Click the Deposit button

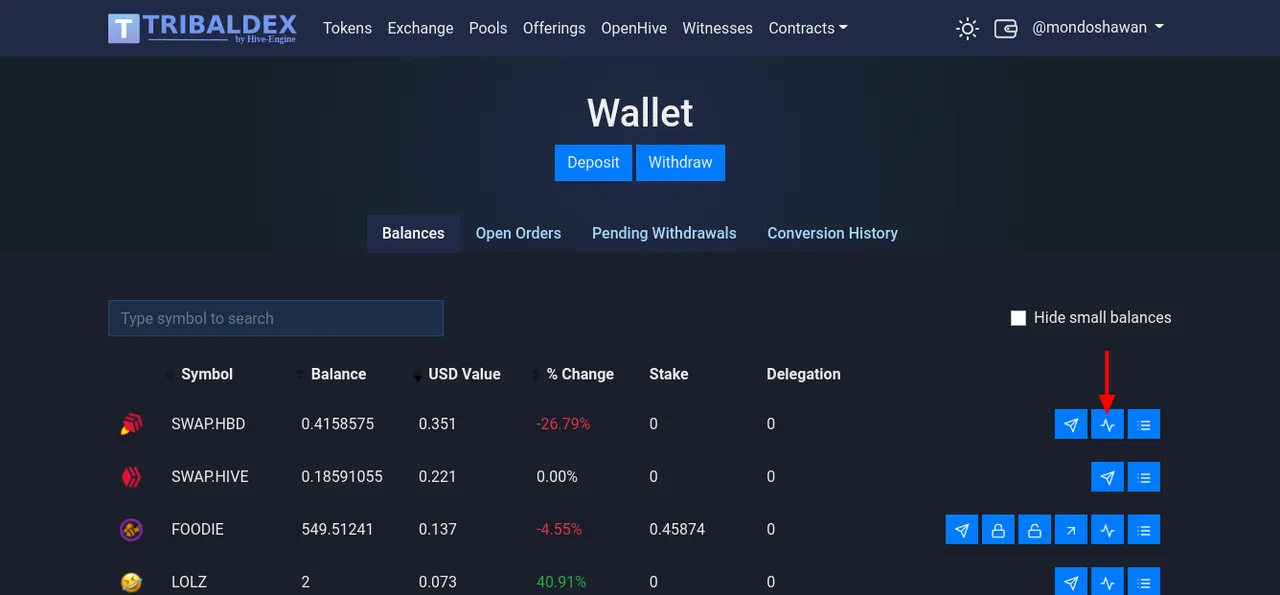593,162
